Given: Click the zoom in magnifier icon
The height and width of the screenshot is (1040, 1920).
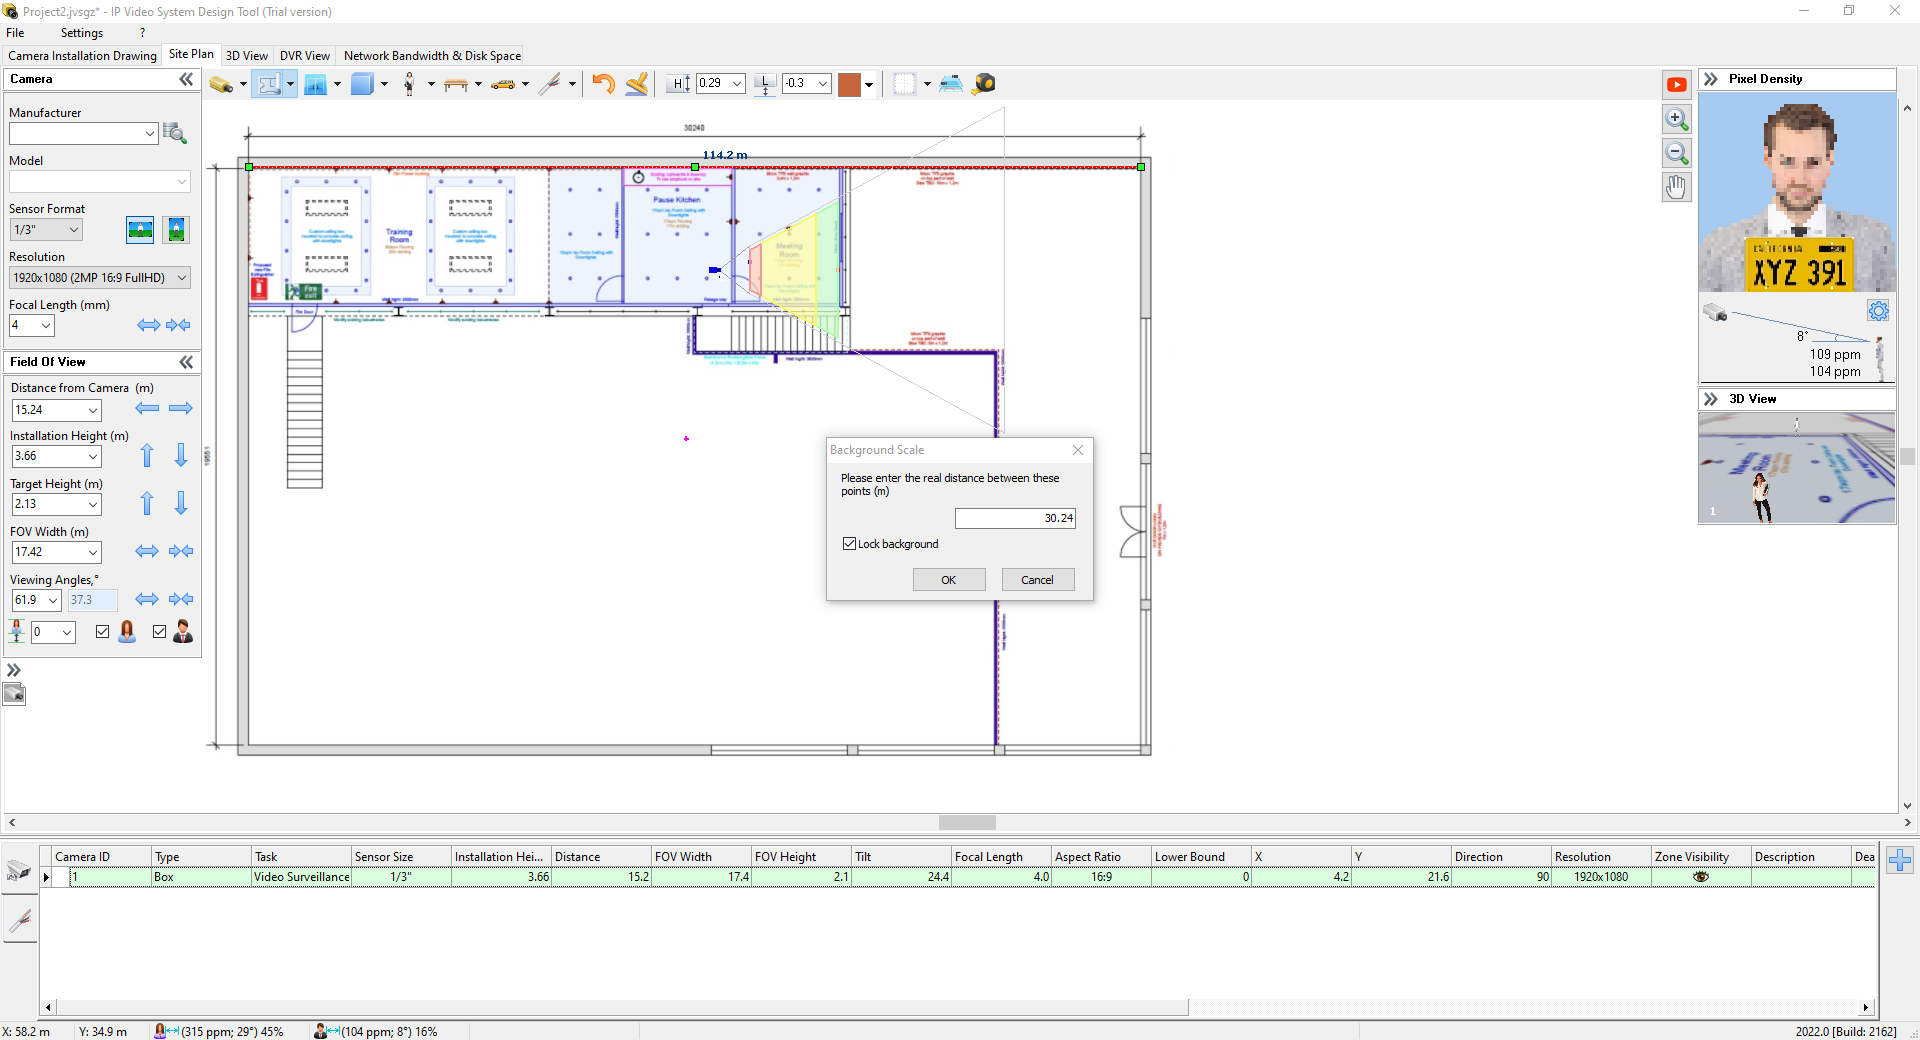Looking at the screenshot, I should [x=1677, y=119].
